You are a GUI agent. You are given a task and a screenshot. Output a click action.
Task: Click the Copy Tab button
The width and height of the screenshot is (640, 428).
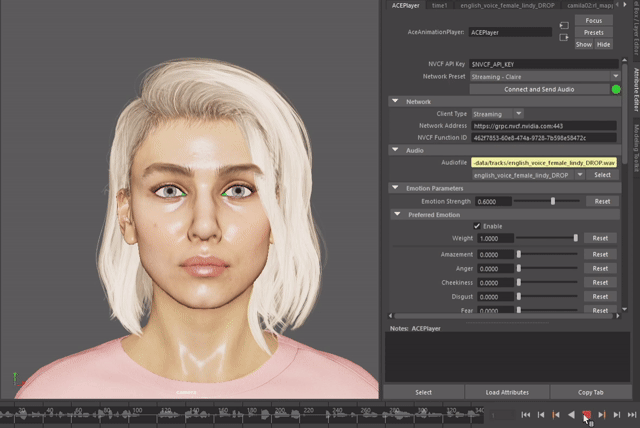[590, 392]
